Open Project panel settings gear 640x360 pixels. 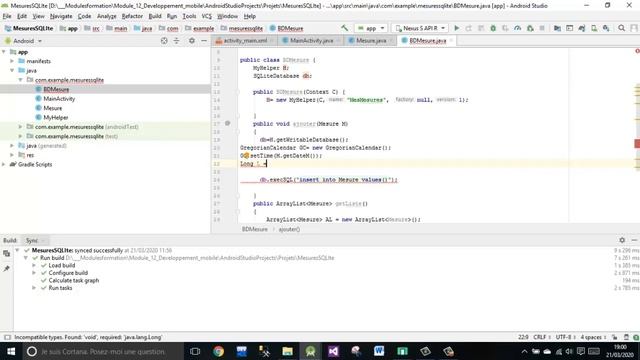point(192,41)
